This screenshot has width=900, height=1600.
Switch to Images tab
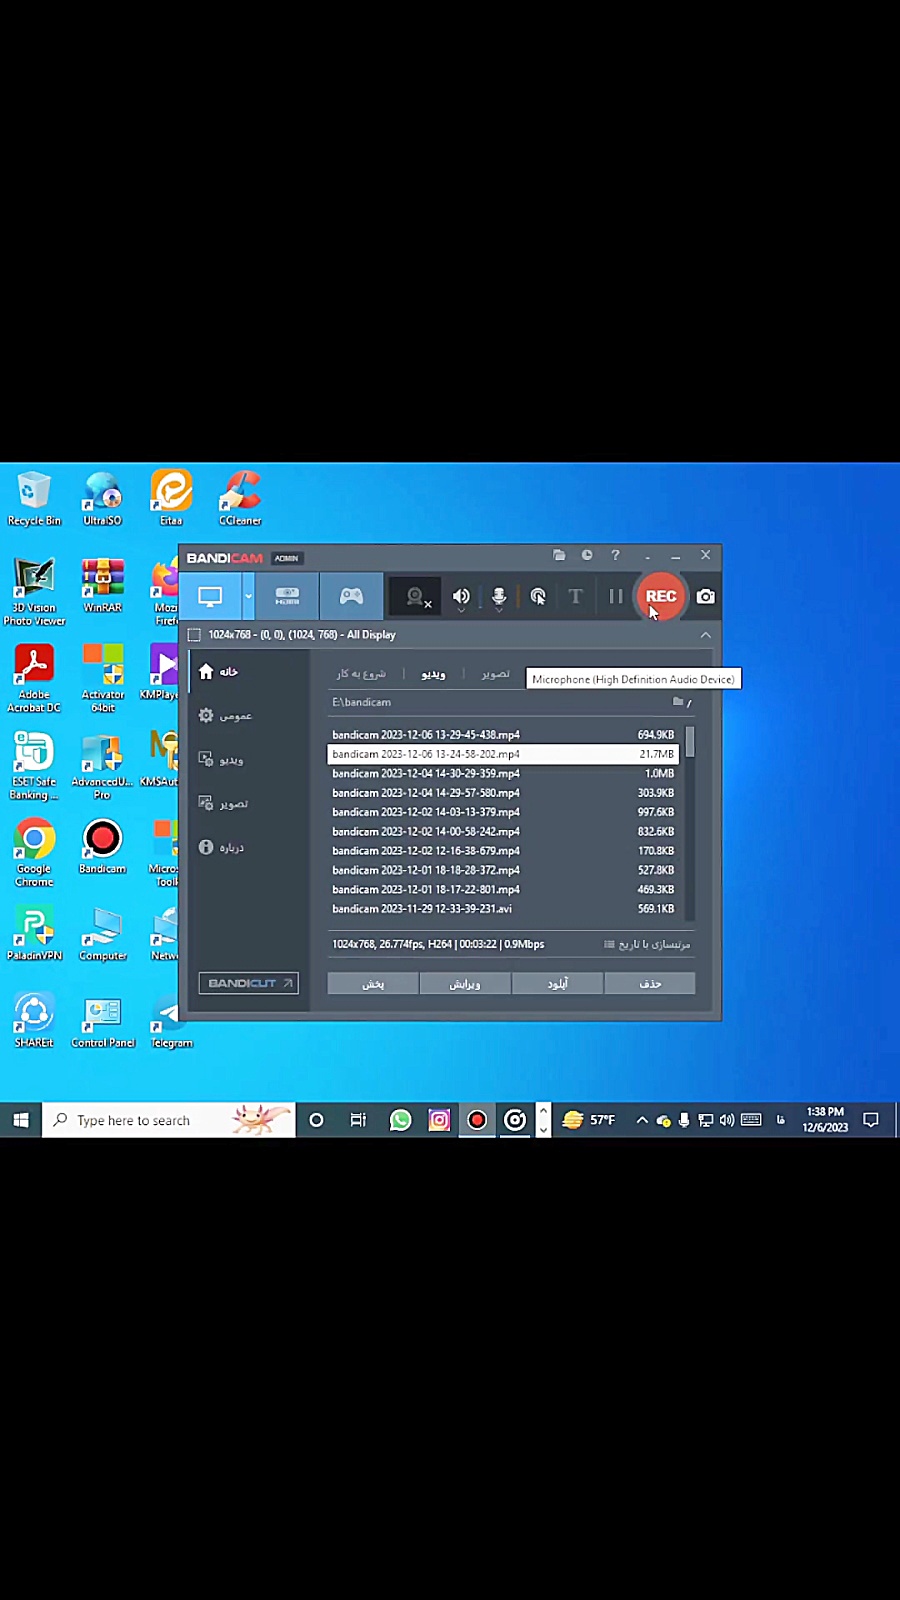point(495,674)
